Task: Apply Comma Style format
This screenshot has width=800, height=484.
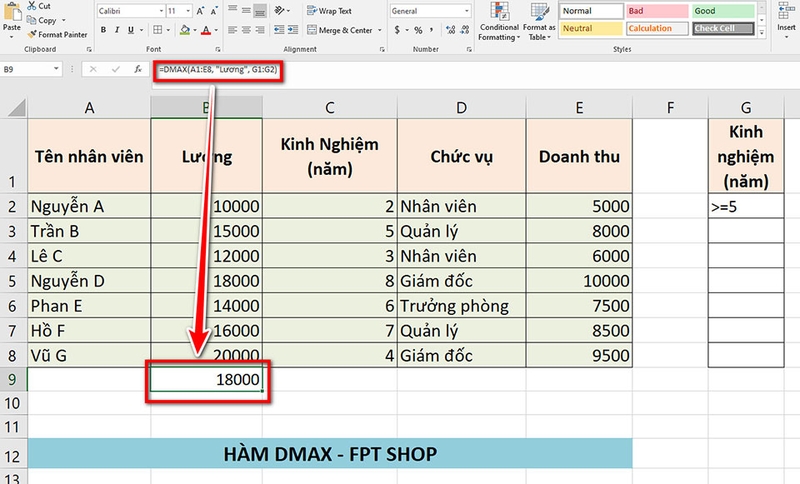Action: 432,30
